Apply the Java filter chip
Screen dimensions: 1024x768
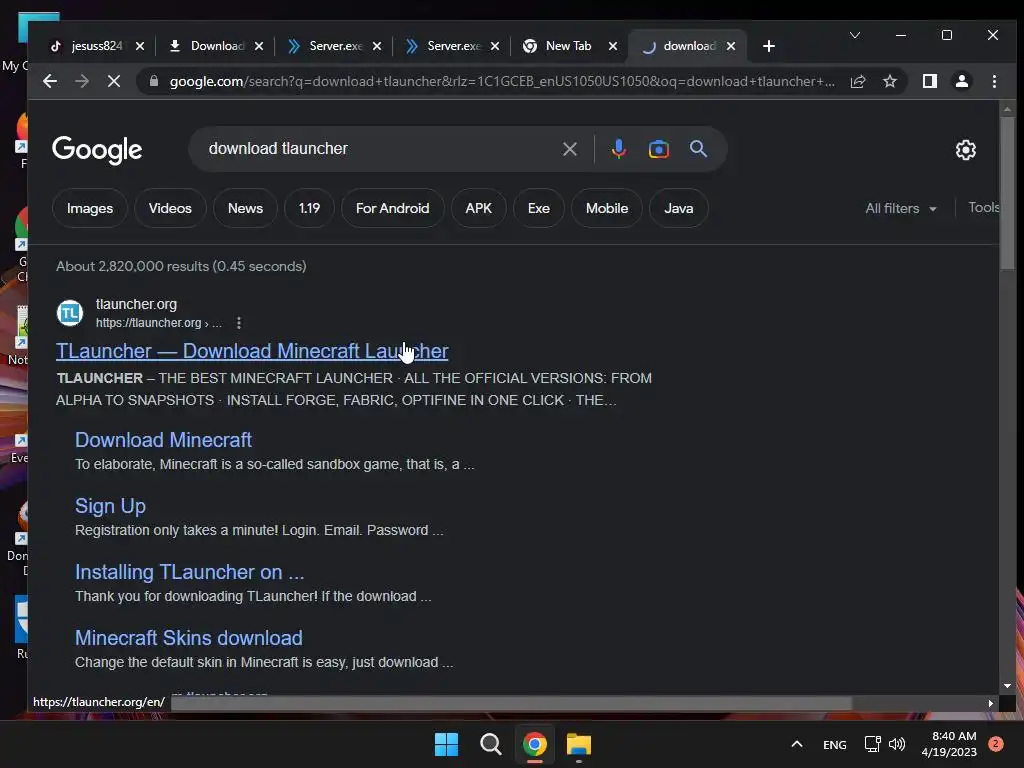click(678, 208)
